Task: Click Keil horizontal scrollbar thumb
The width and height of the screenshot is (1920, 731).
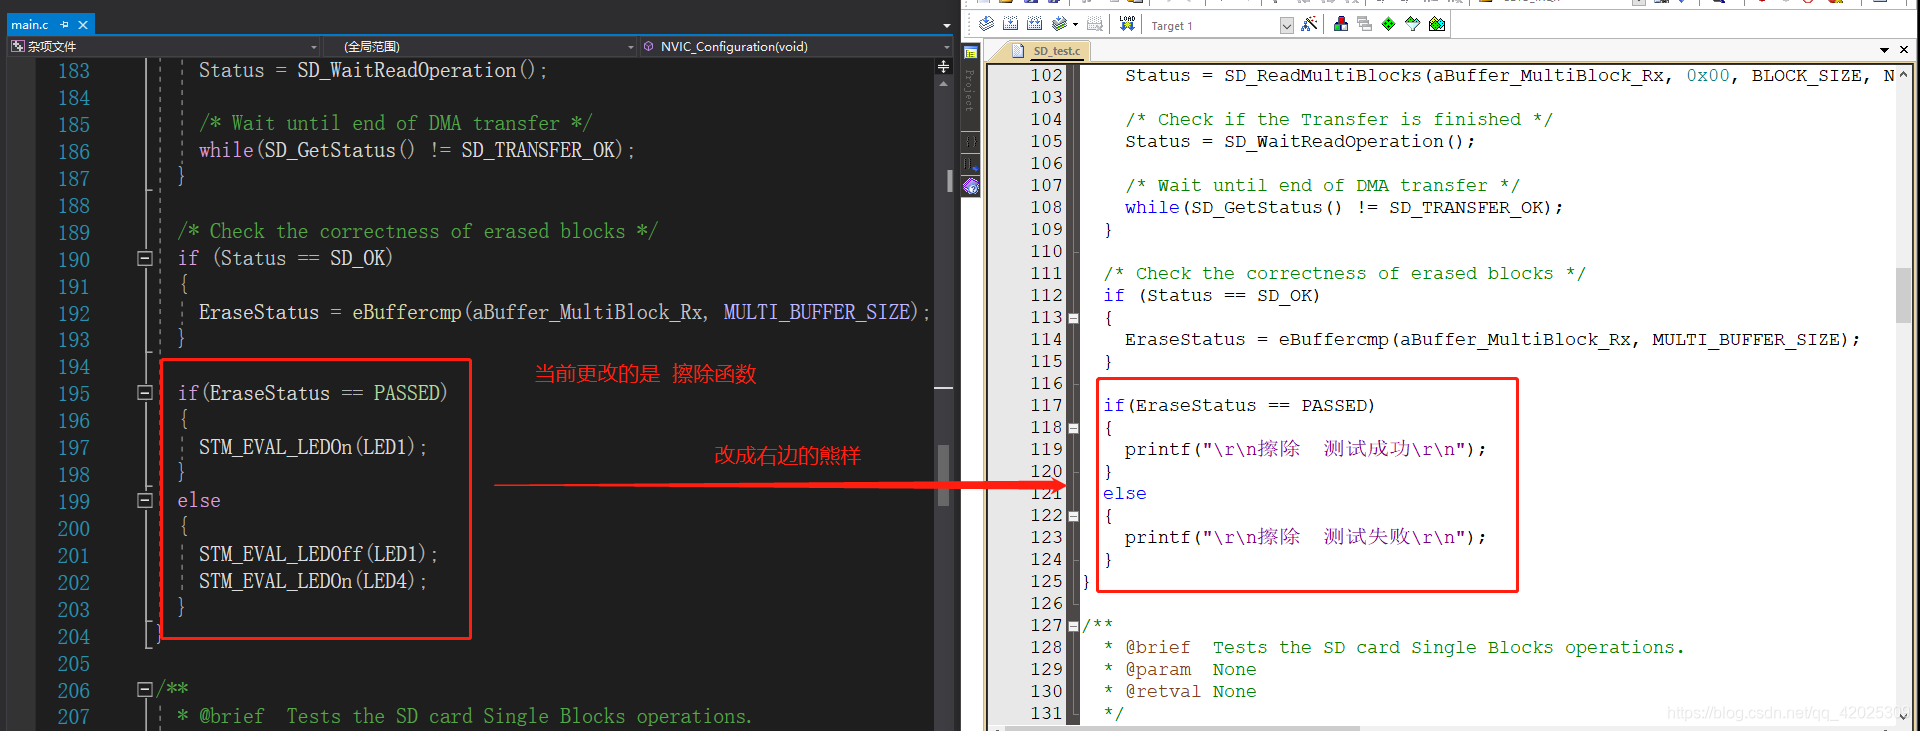Action: 1180,728
